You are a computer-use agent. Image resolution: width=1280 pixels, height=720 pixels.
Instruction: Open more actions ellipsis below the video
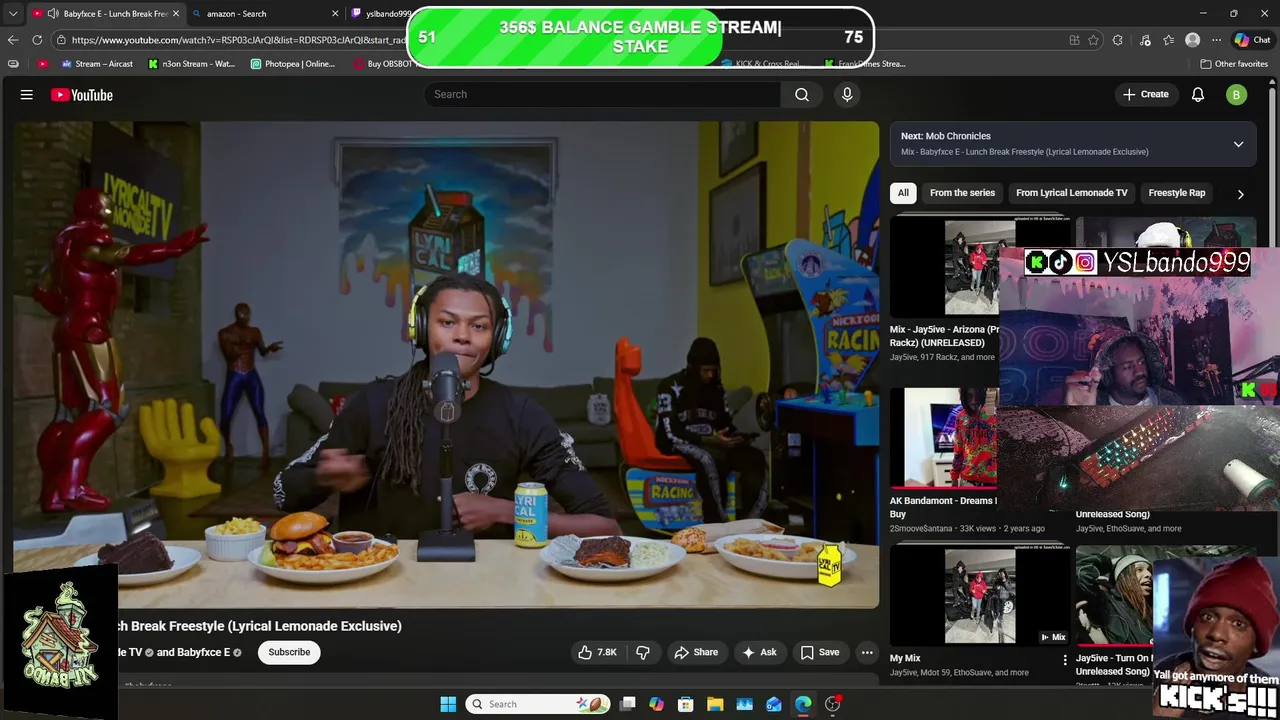pyautogui.click(x=867, y=652)
